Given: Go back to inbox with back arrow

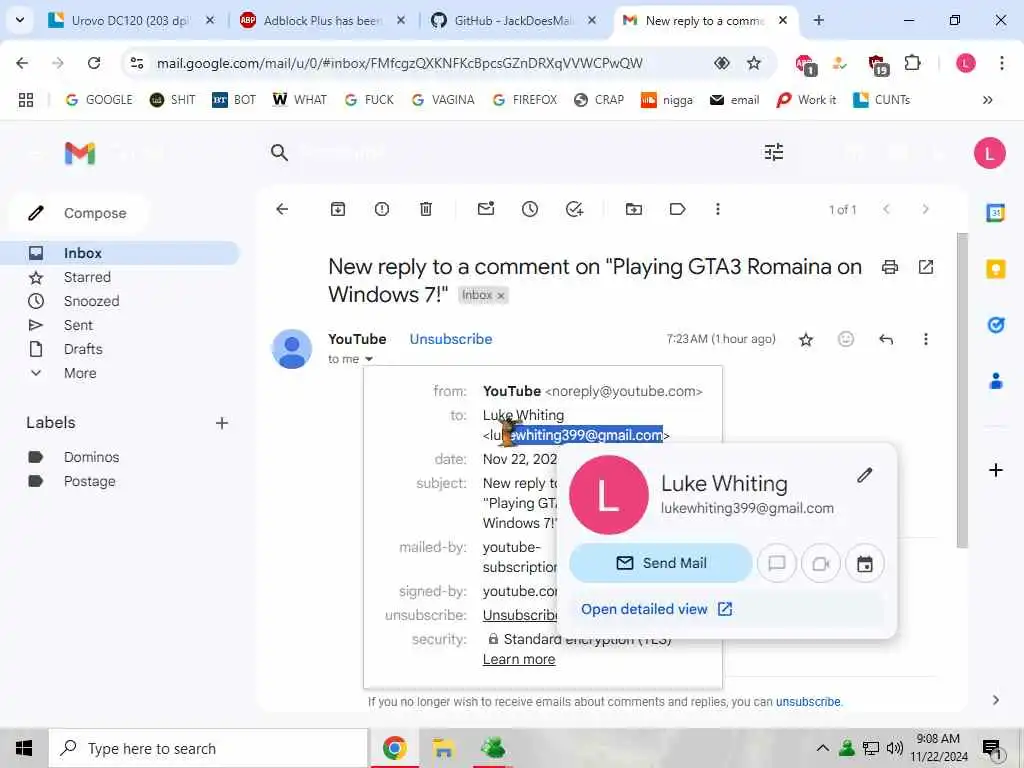Looking at the screenshot, I should point(282,209).
